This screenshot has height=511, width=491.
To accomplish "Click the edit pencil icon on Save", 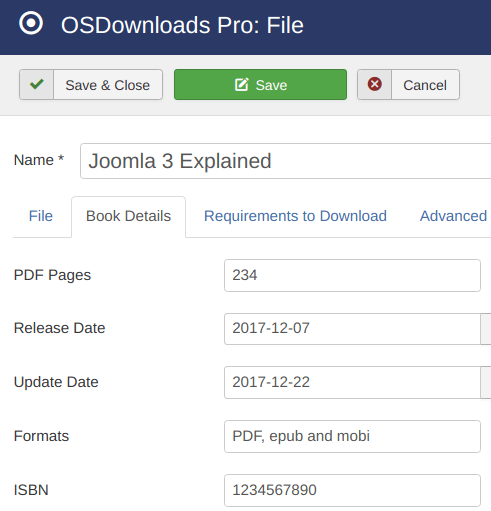I will 242,84.
